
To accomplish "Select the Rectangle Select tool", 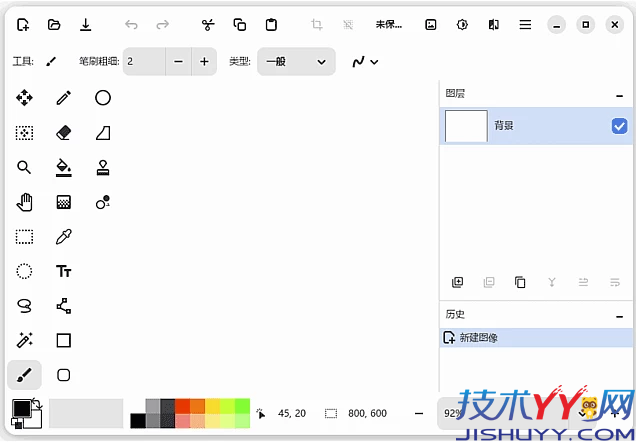I will click(24, 237).
